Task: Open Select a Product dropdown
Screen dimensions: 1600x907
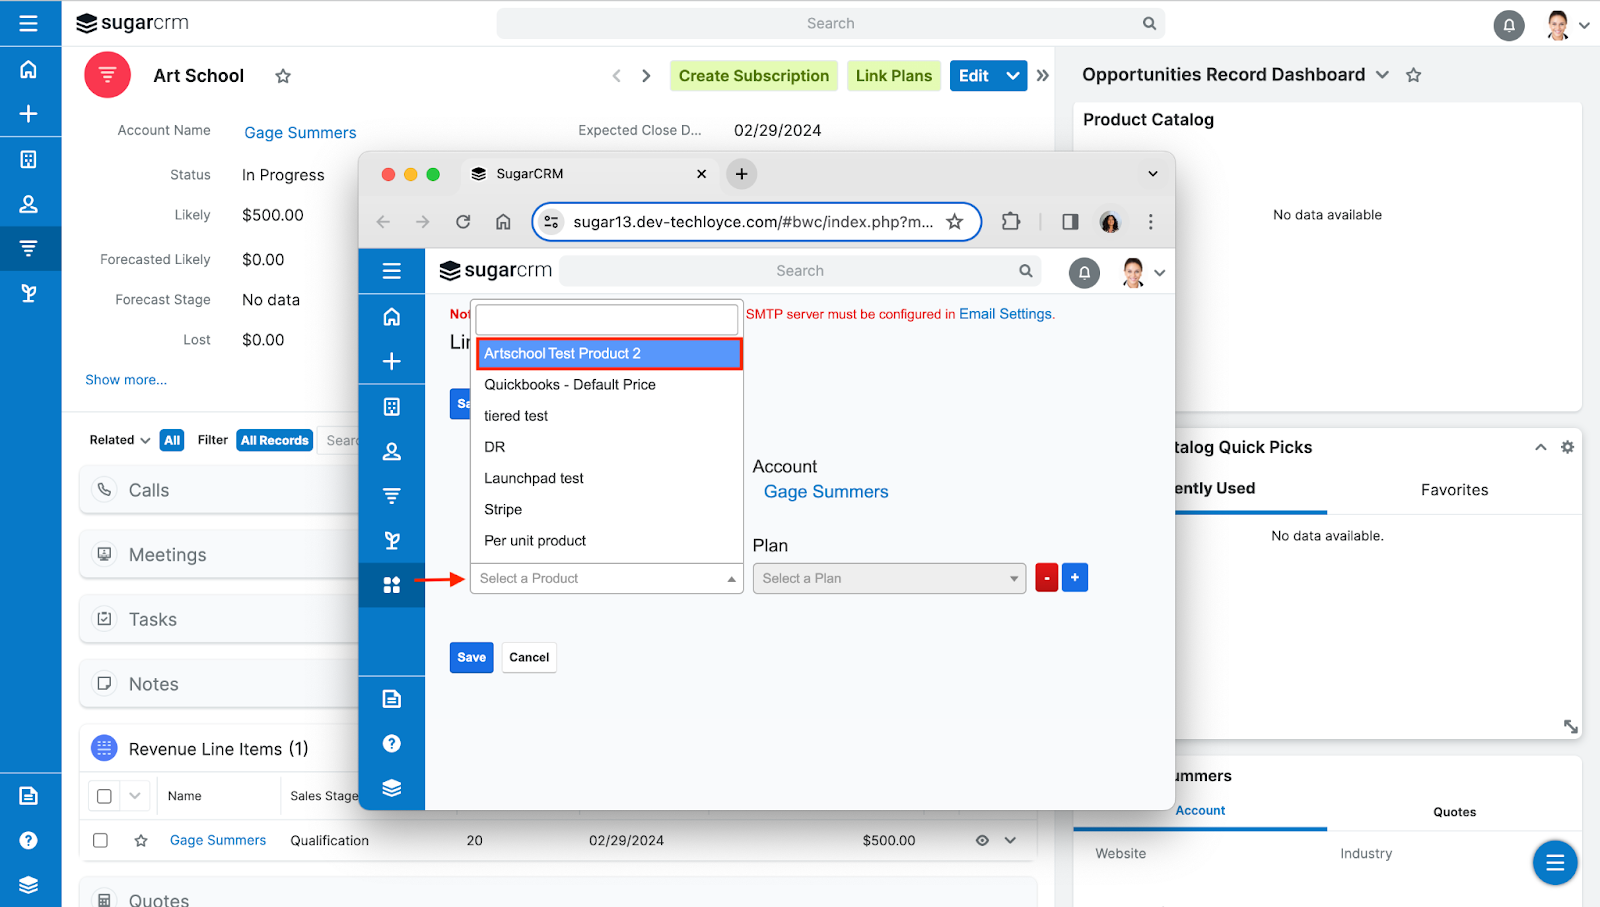Action: 607,579
